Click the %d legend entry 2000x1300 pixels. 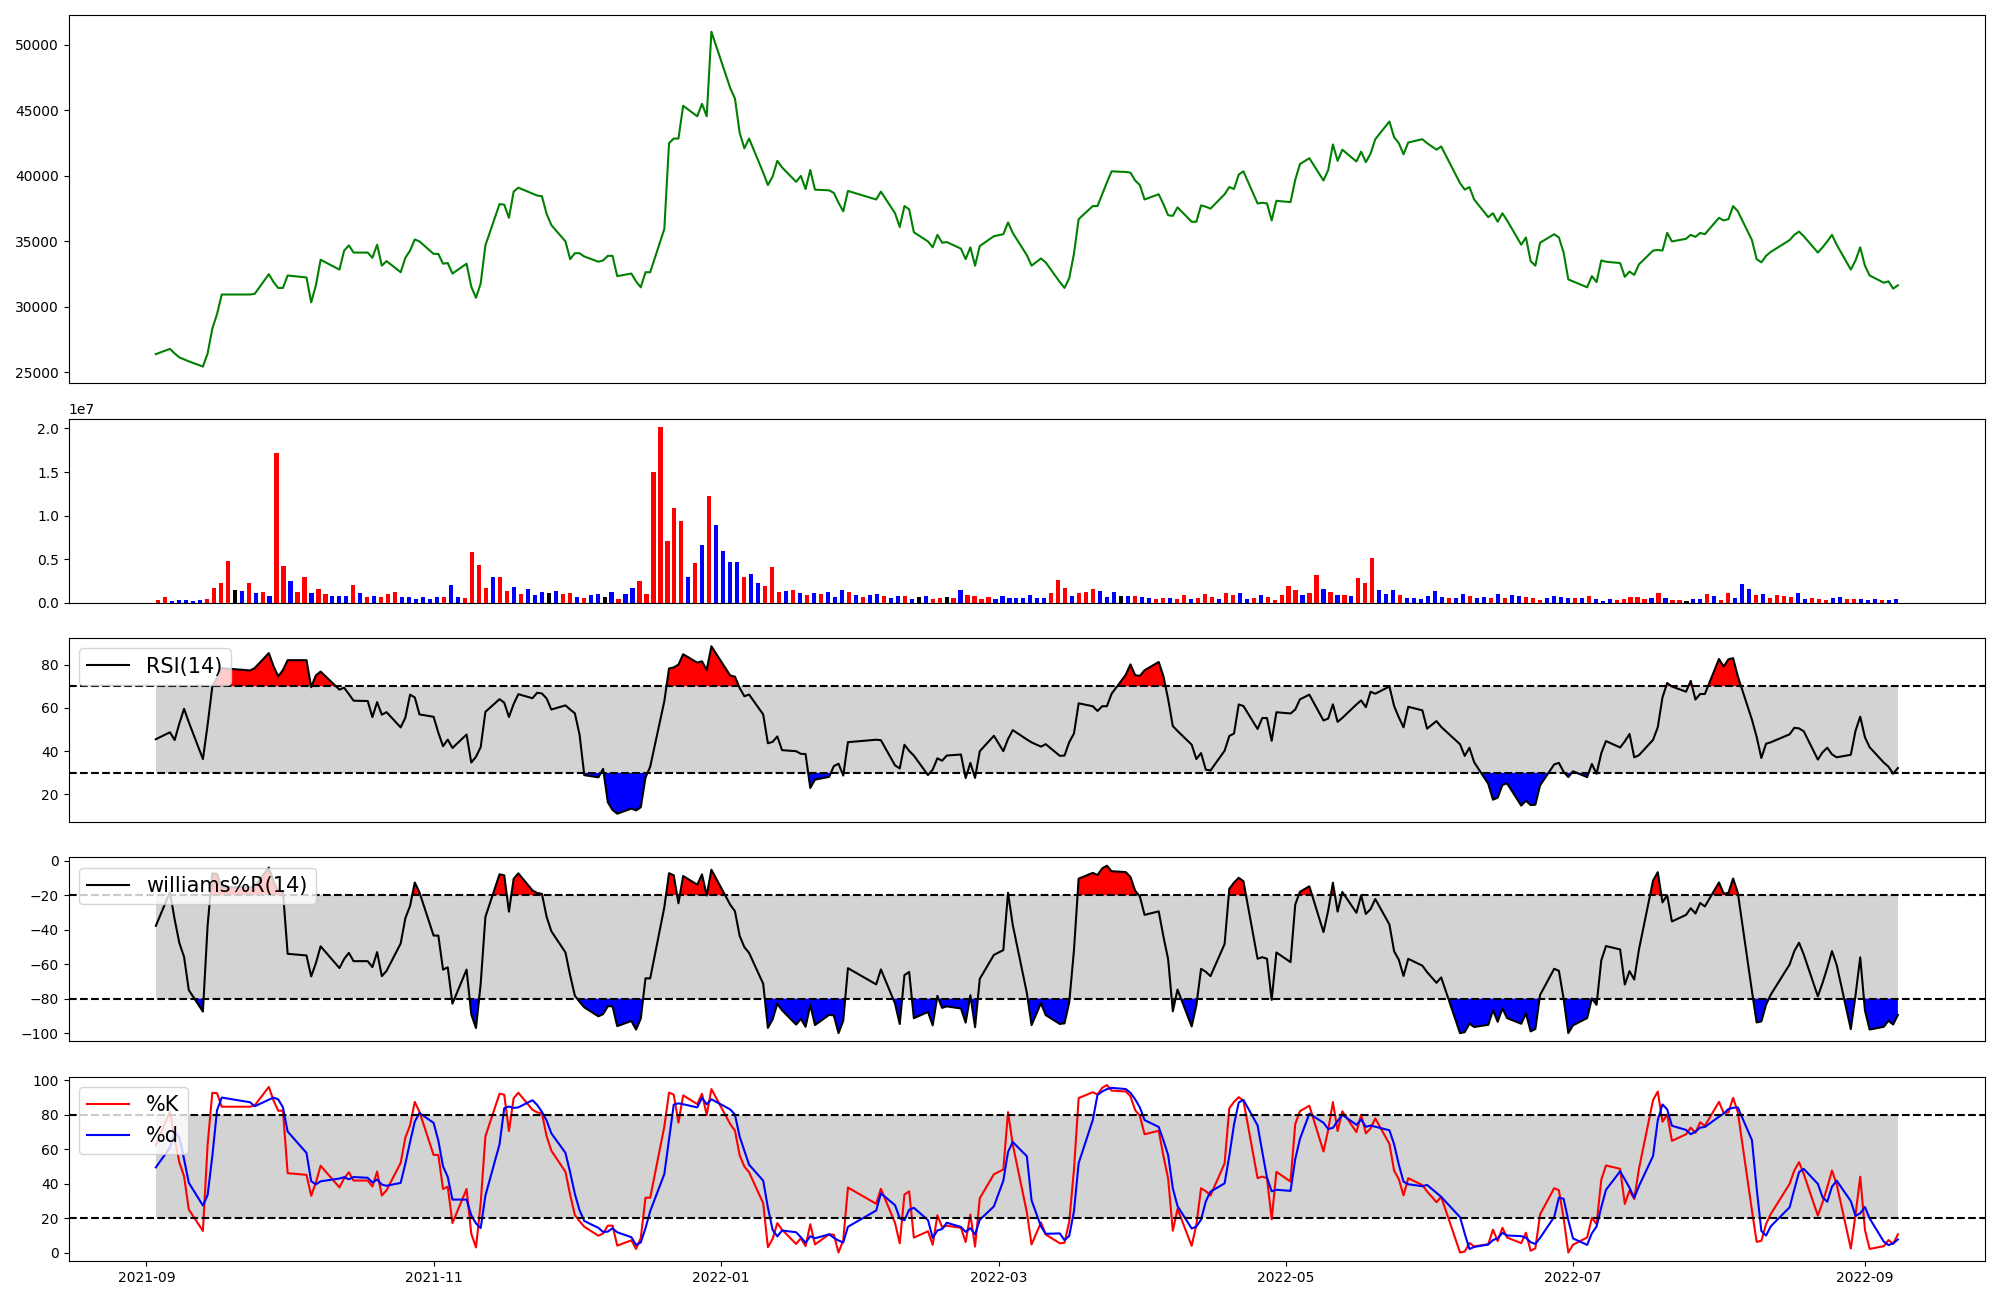162,1135
